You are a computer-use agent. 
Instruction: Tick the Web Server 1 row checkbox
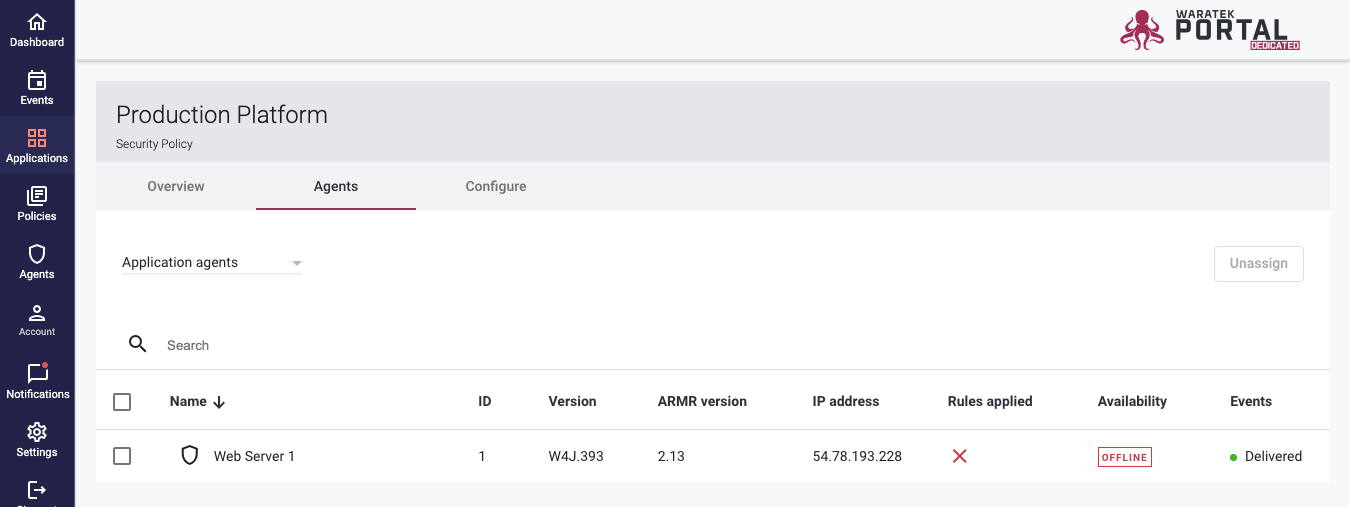(122, 456)
